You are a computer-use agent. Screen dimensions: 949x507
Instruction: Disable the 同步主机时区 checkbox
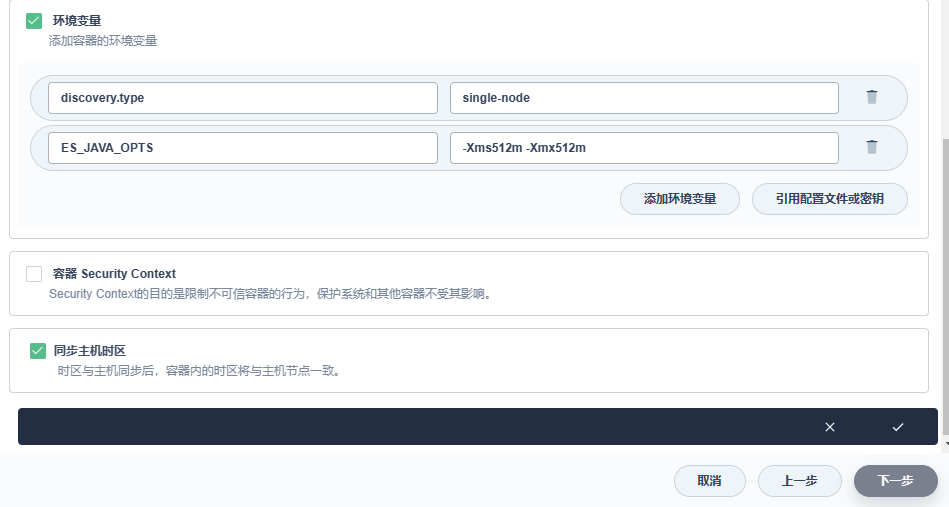click(38, 351)
